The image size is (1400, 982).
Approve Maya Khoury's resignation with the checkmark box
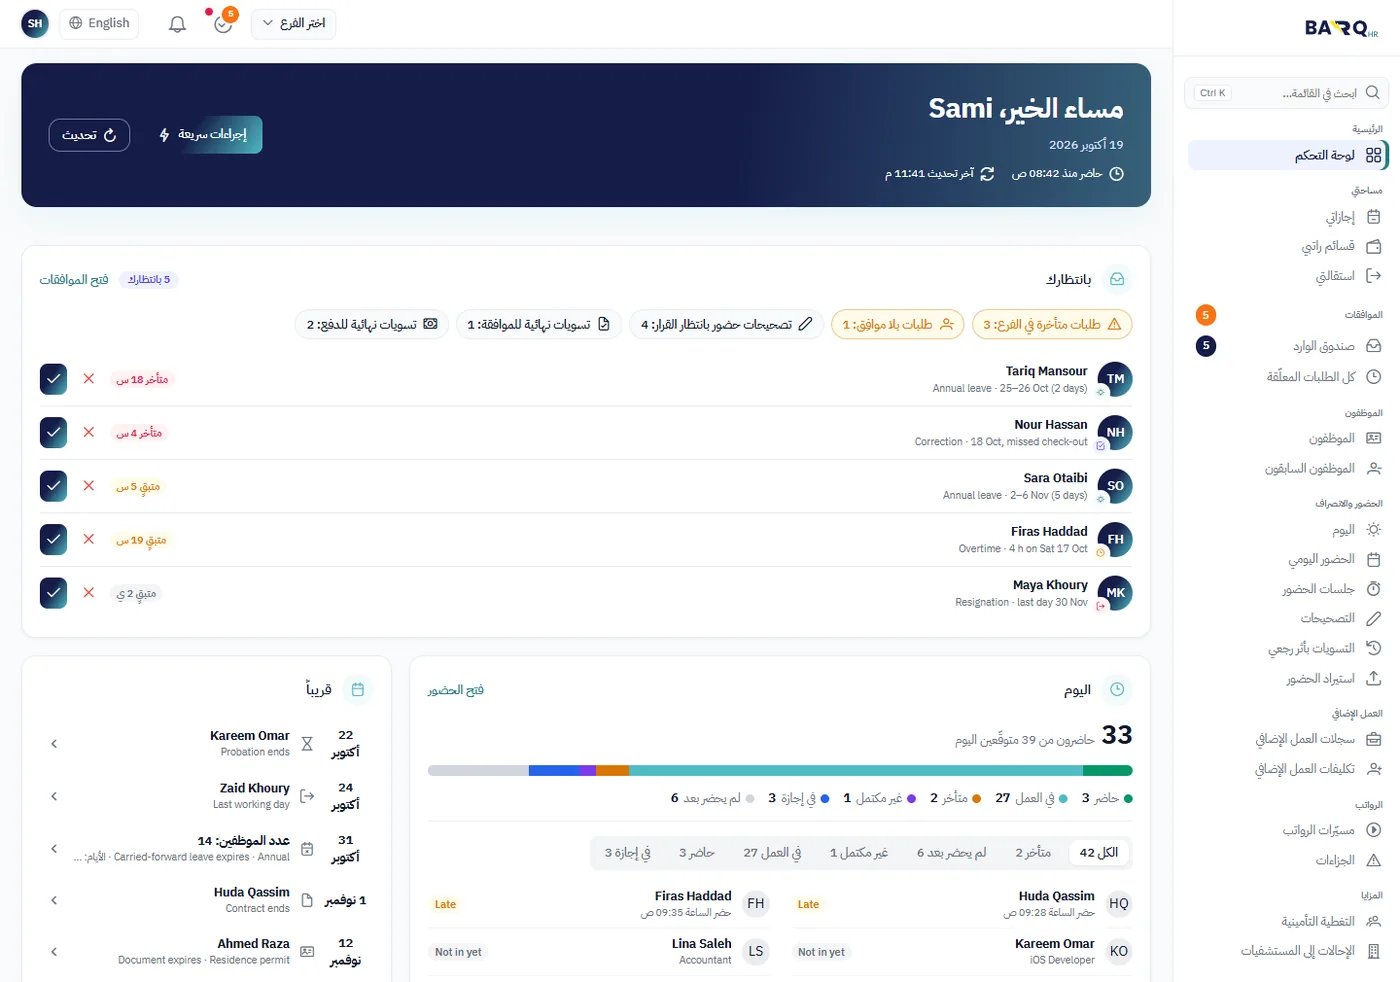(54, 593)
